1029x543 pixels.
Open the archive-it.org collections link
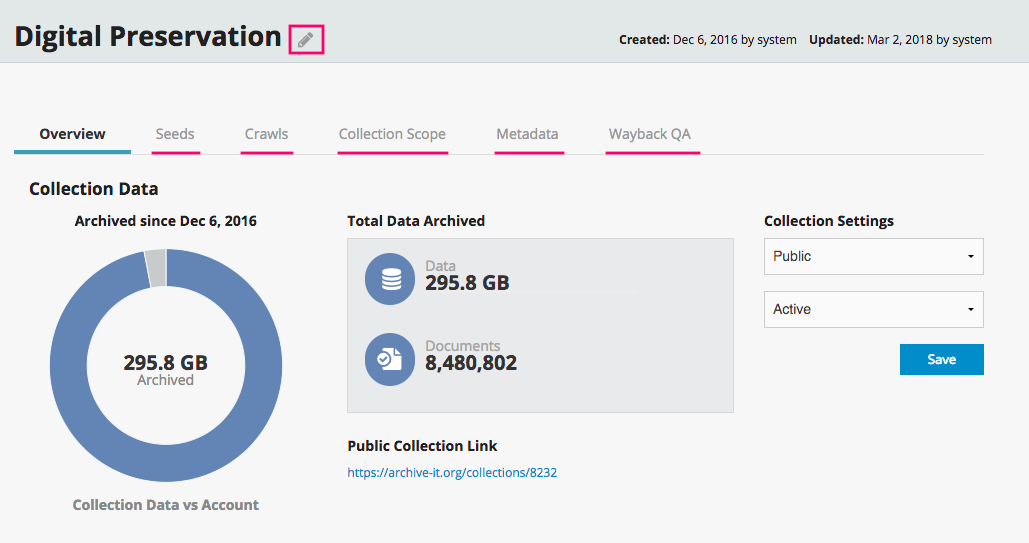pos(452,473)
